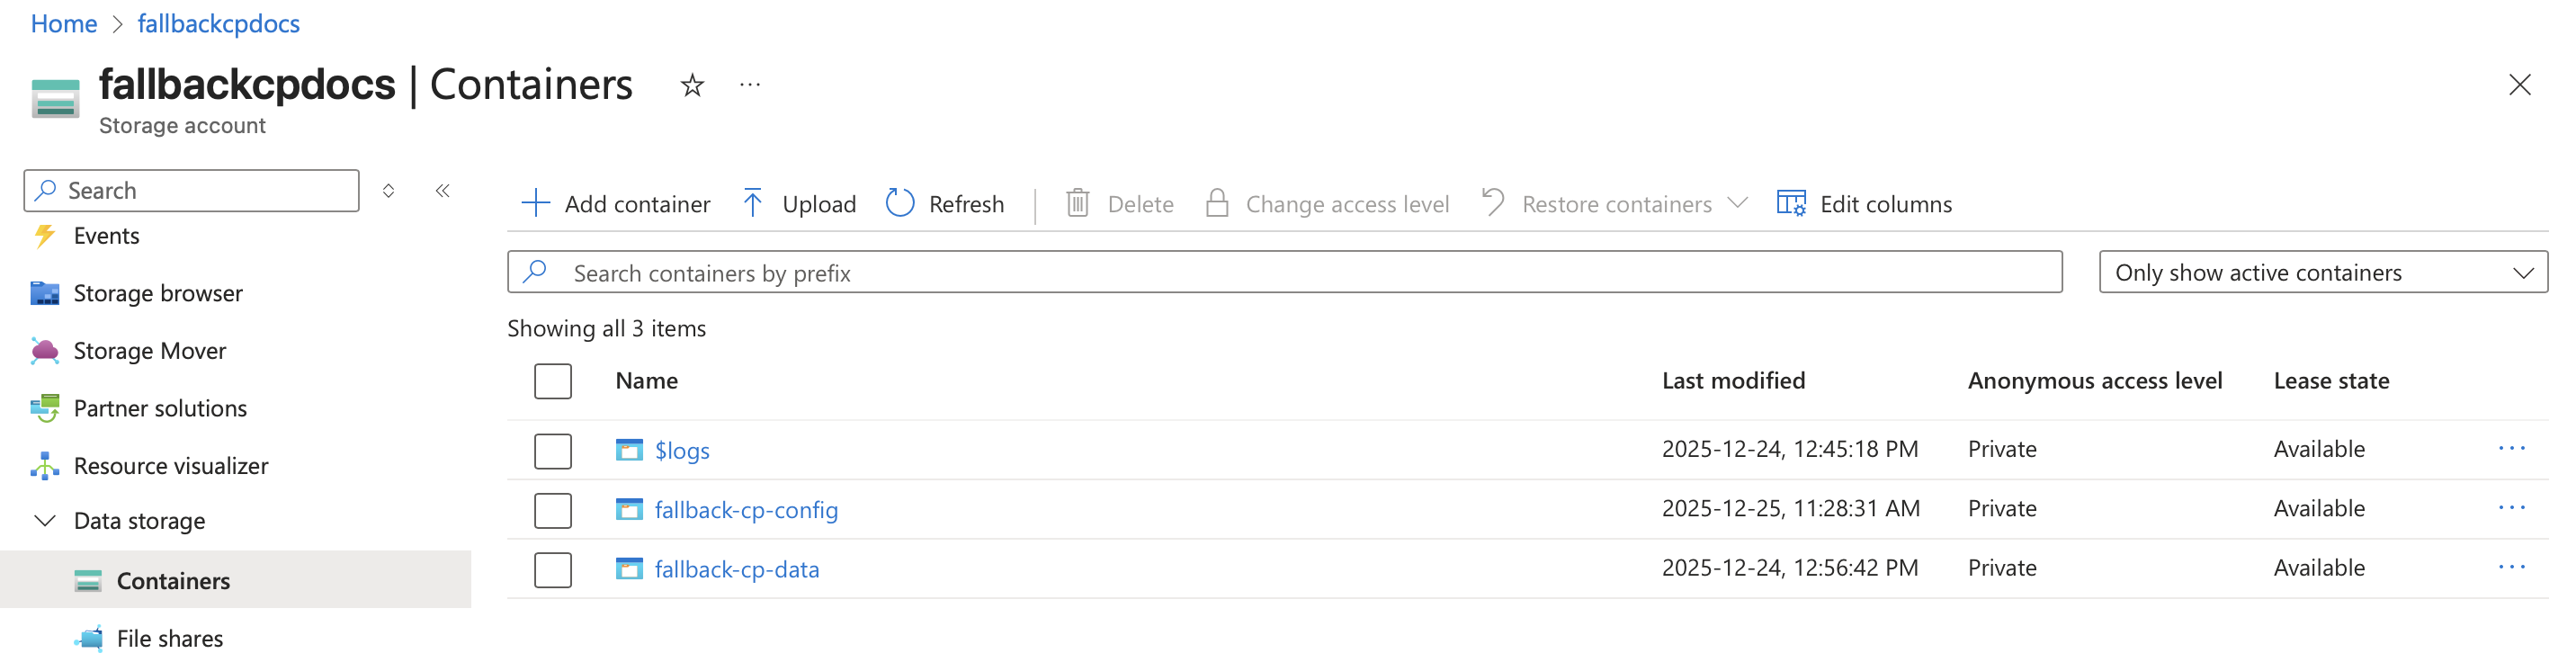Collapse the Data storage section
This screenshot has height=671, width=2576.
tap(45, 521)
